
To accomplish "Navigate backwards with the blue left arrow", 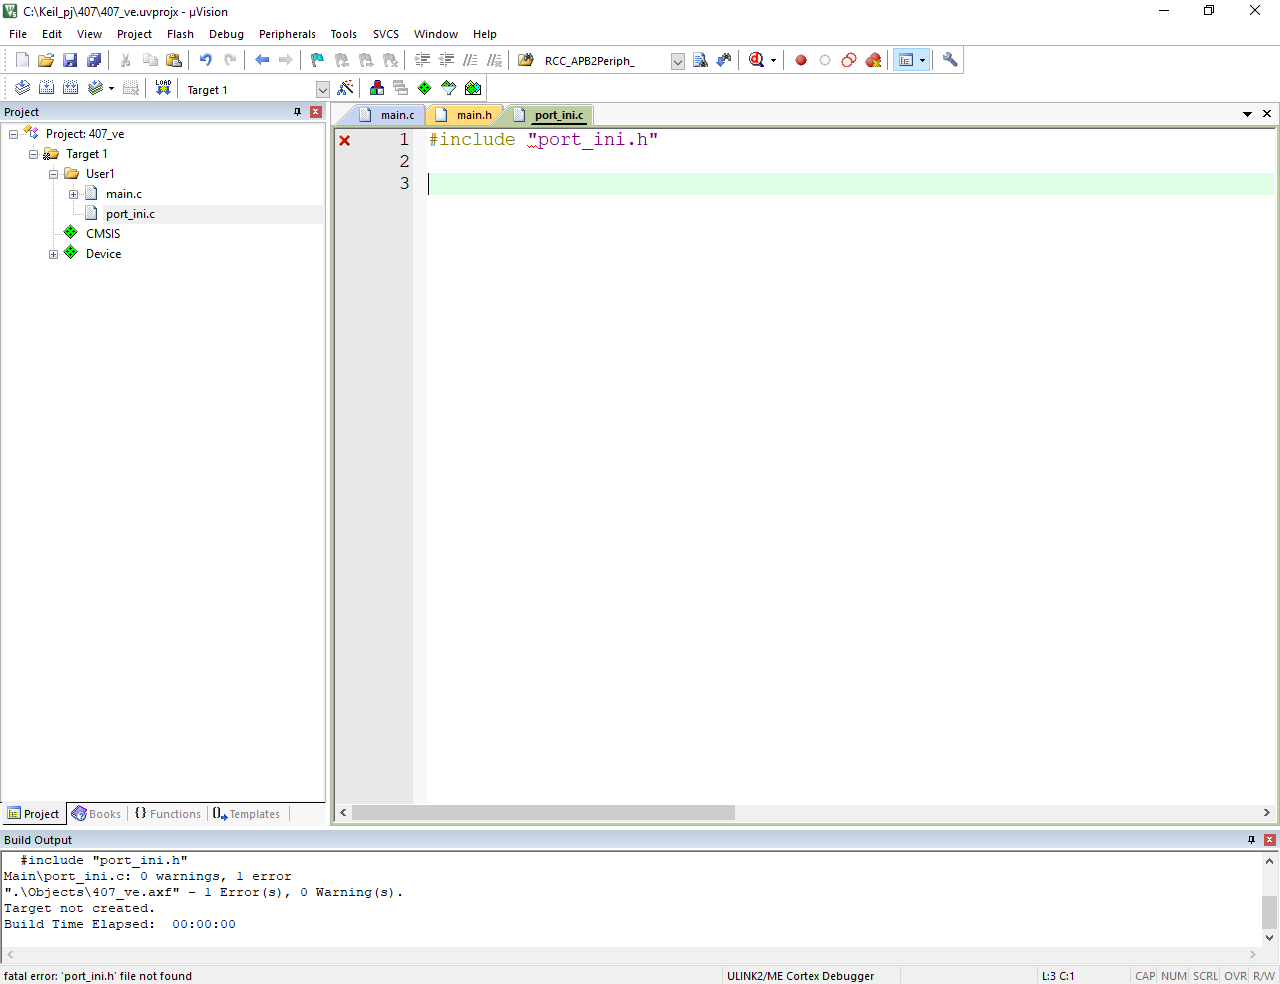I will pyautogui.click(x=262, y=60).
